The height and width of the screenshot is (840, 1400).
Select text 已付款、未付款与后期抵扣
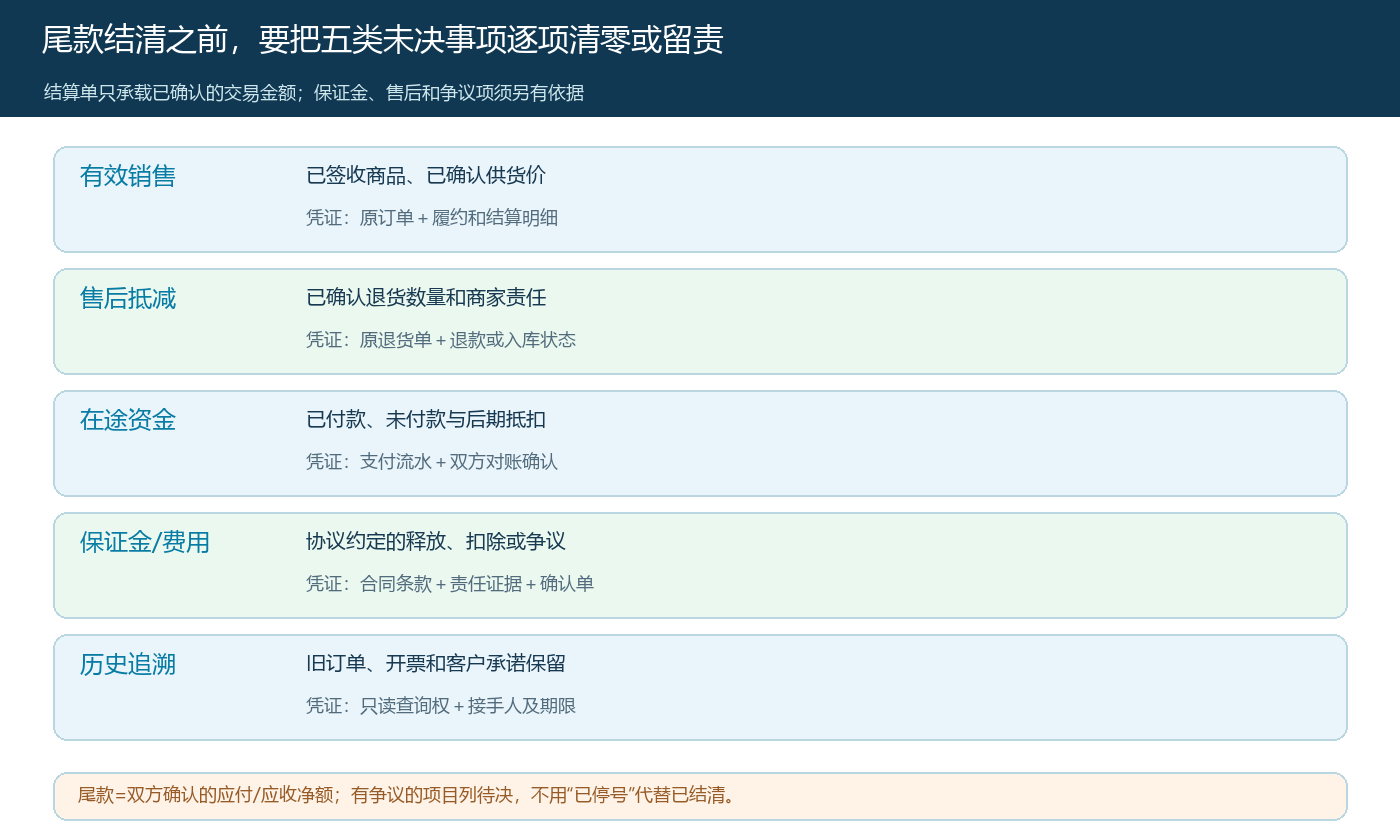(x=426, y=419)
